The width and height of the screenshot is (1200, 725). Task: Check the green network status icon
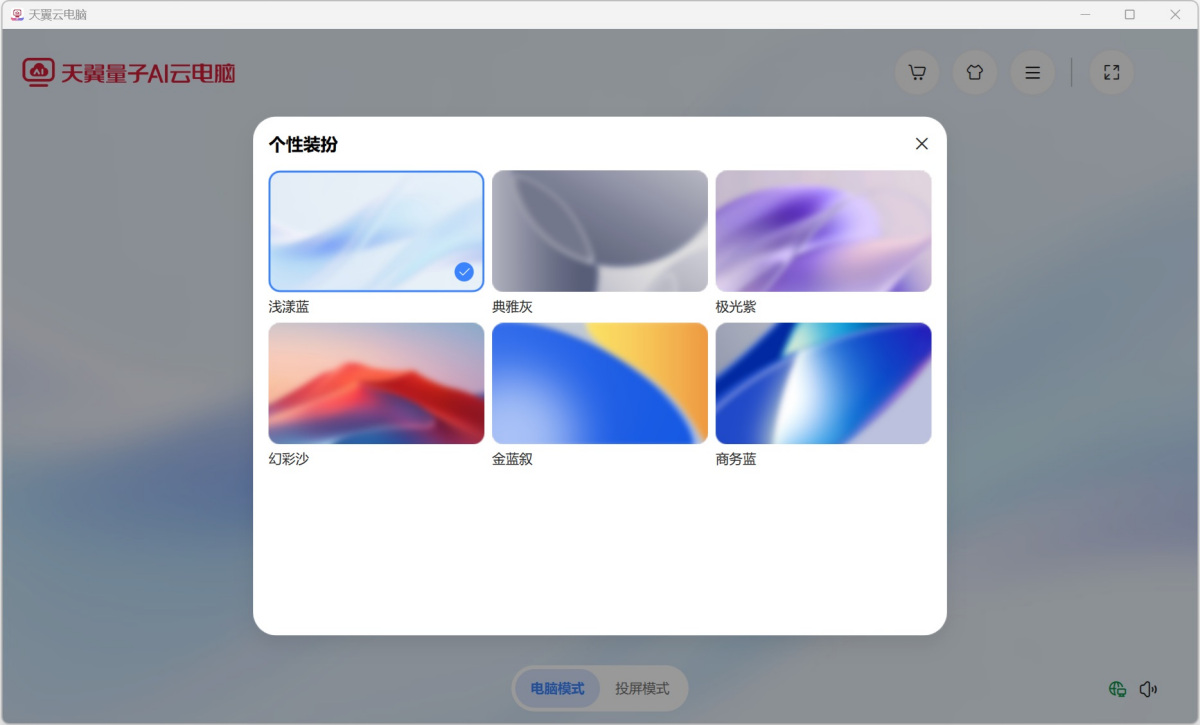click(1116, 688)
